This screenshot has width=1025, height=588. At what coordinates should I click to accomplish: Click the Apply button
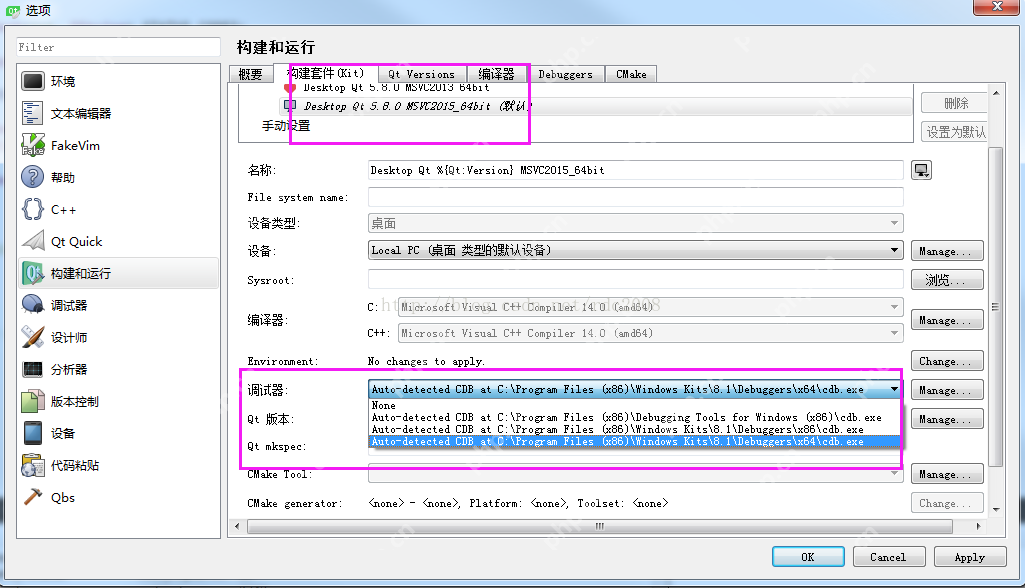click(x=969, y=557)
